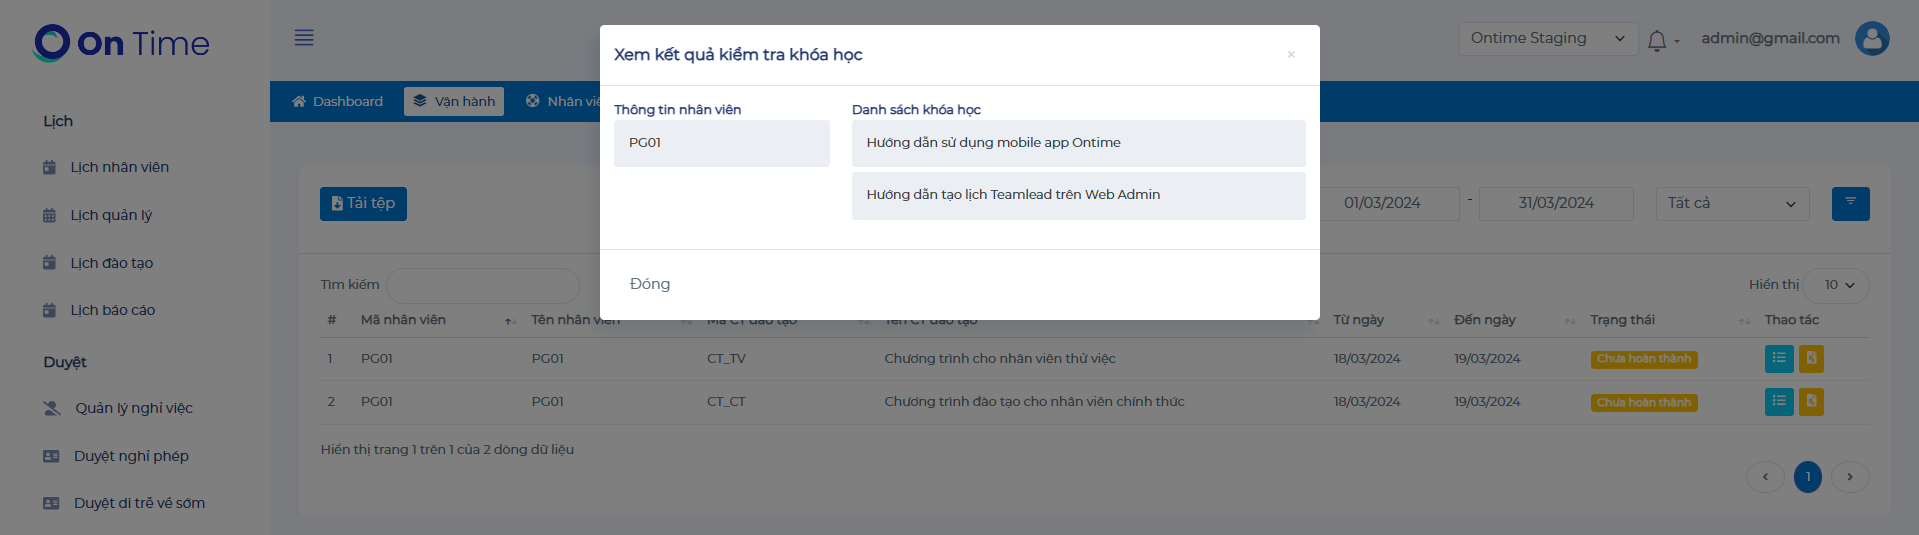Click the yellow document icon in row 1
Viewport: 1919px width, 535px height.
pyautogui.click(x=1811, y=358)
